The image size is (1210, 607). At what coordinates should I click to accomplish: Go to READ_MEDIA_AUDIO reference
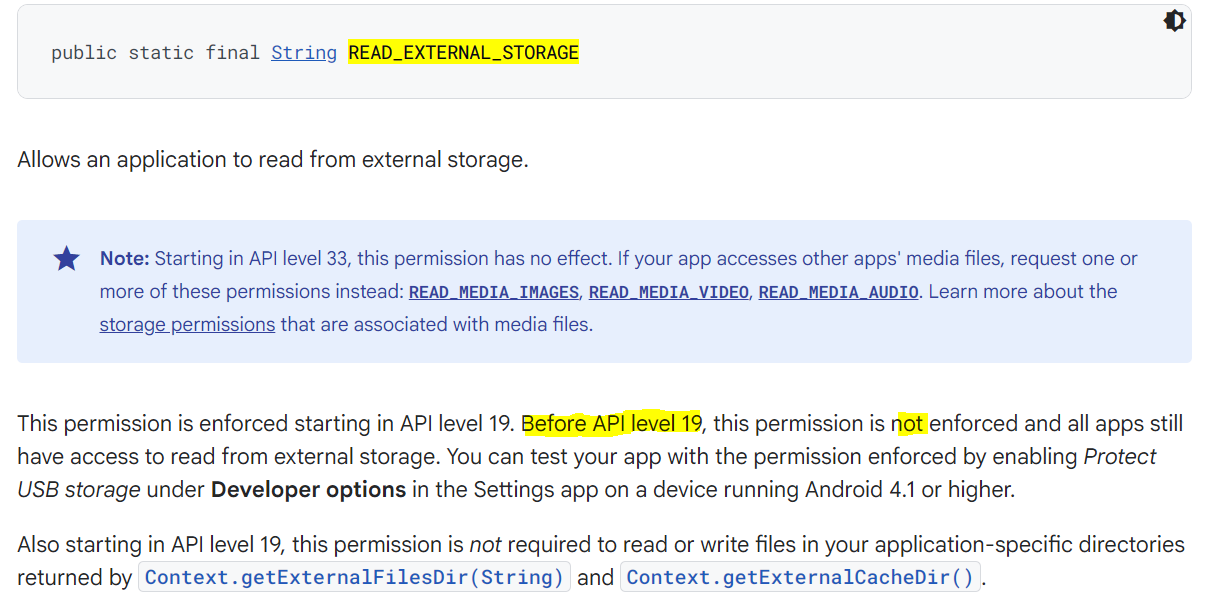838,292
